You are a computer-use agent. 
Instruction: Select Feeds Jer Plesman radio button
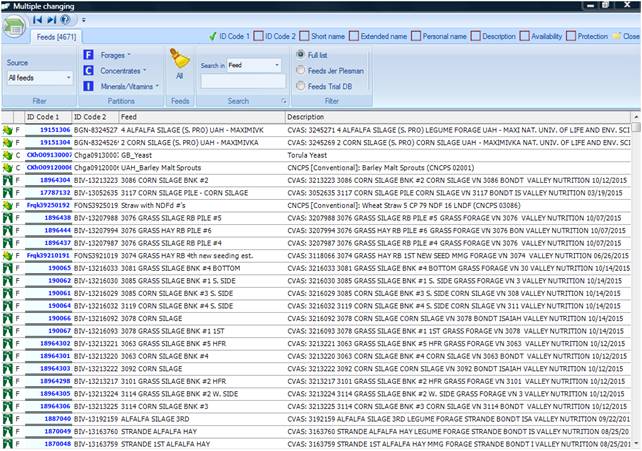coord(301,70)
